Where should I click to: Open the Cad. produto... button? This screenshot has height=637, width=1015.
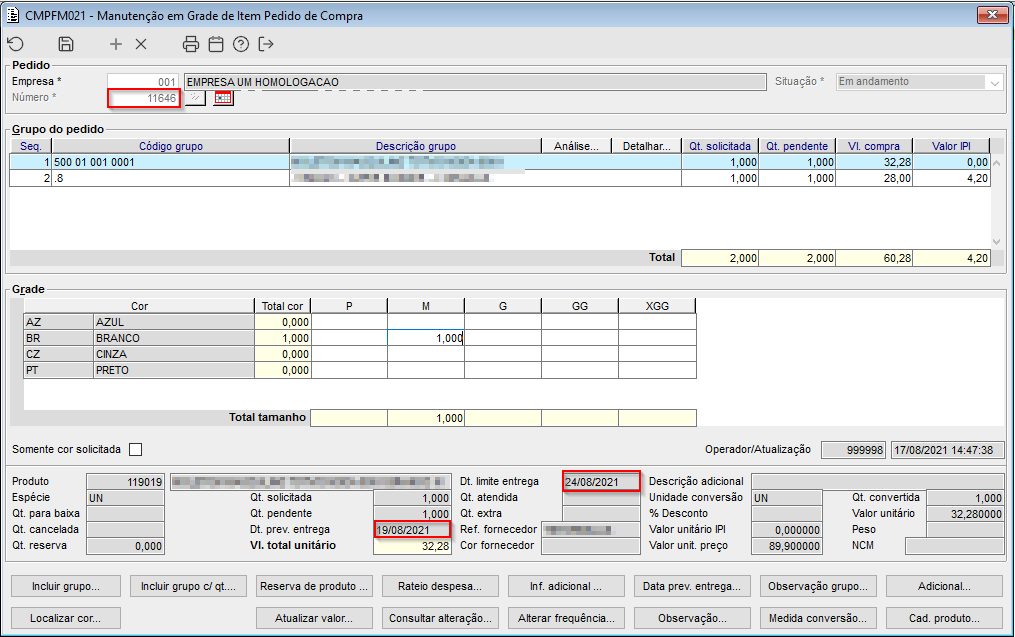point(944,618)
